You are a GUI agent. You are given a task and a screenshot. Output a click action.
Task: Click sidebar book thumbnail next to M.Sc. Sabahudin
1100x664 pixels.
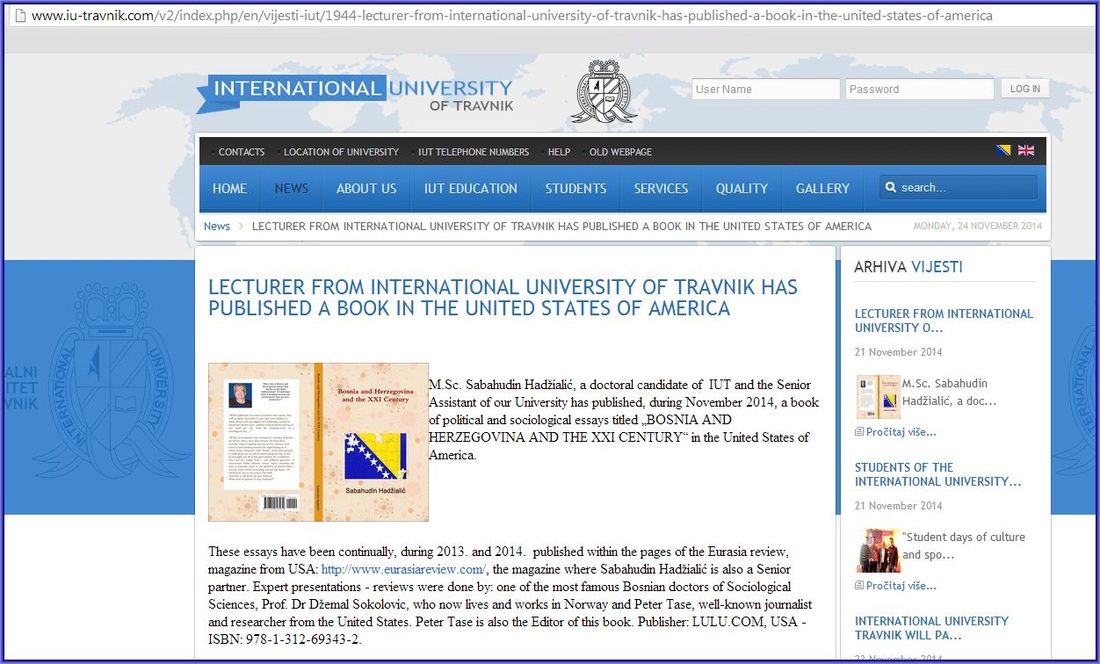[x=878, y=397]
